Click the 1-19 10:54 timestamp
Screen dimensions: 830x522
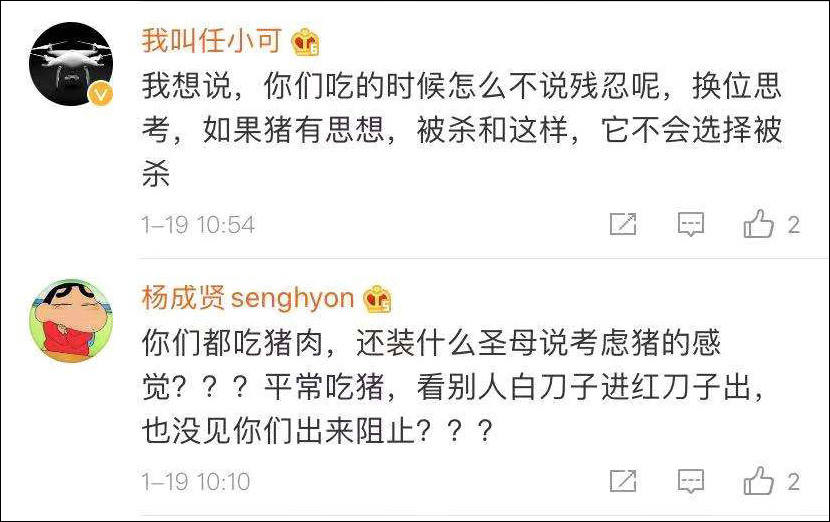(198, 225)
